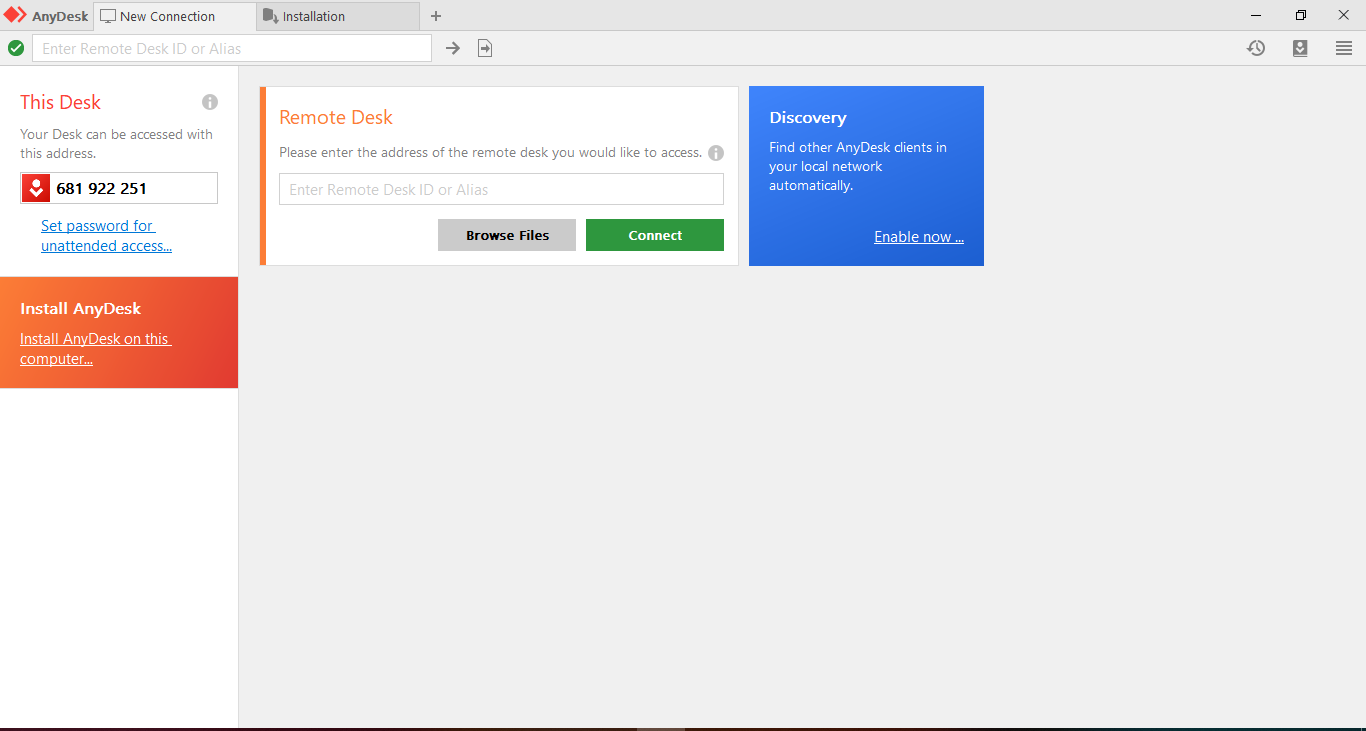Open a new tab with the plus button
Image resolution: width=1366 pixels, height=731 pixels.
[435, 16]
